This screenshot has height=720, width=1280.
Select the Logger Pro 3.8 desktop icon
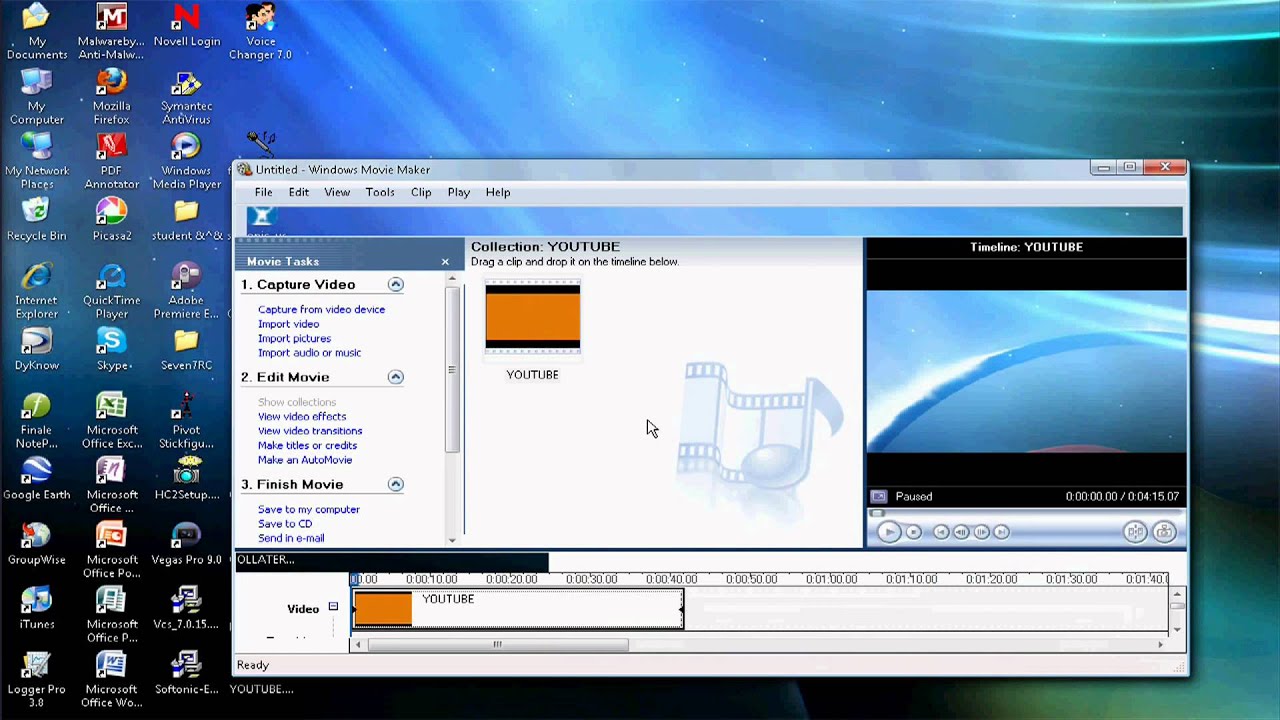pyautogui.click(x=36, y=680)
